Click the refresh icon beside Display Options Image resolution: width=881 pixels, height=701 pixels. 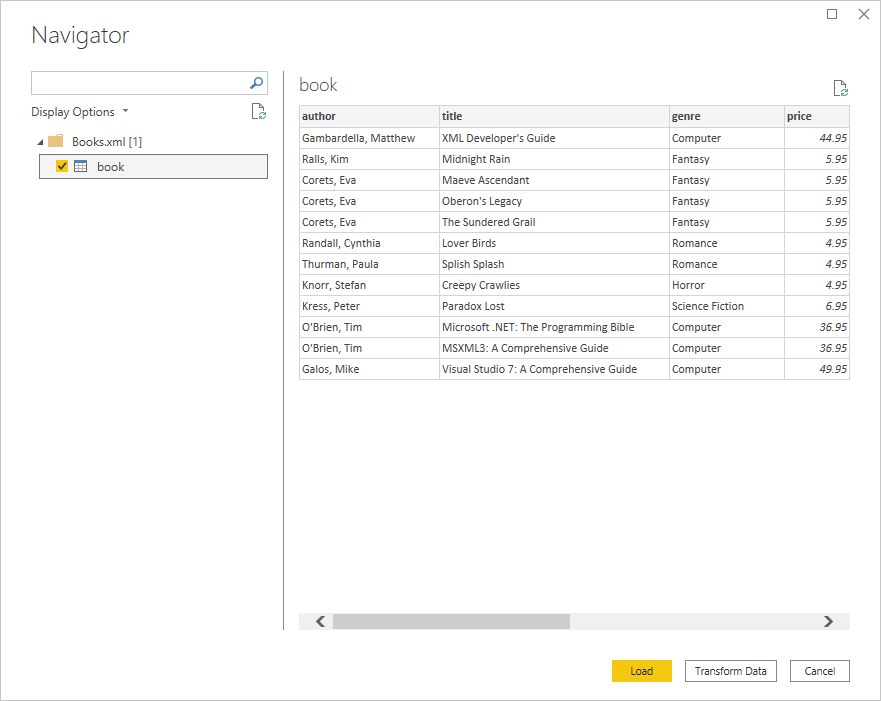[x=258, y=111]
